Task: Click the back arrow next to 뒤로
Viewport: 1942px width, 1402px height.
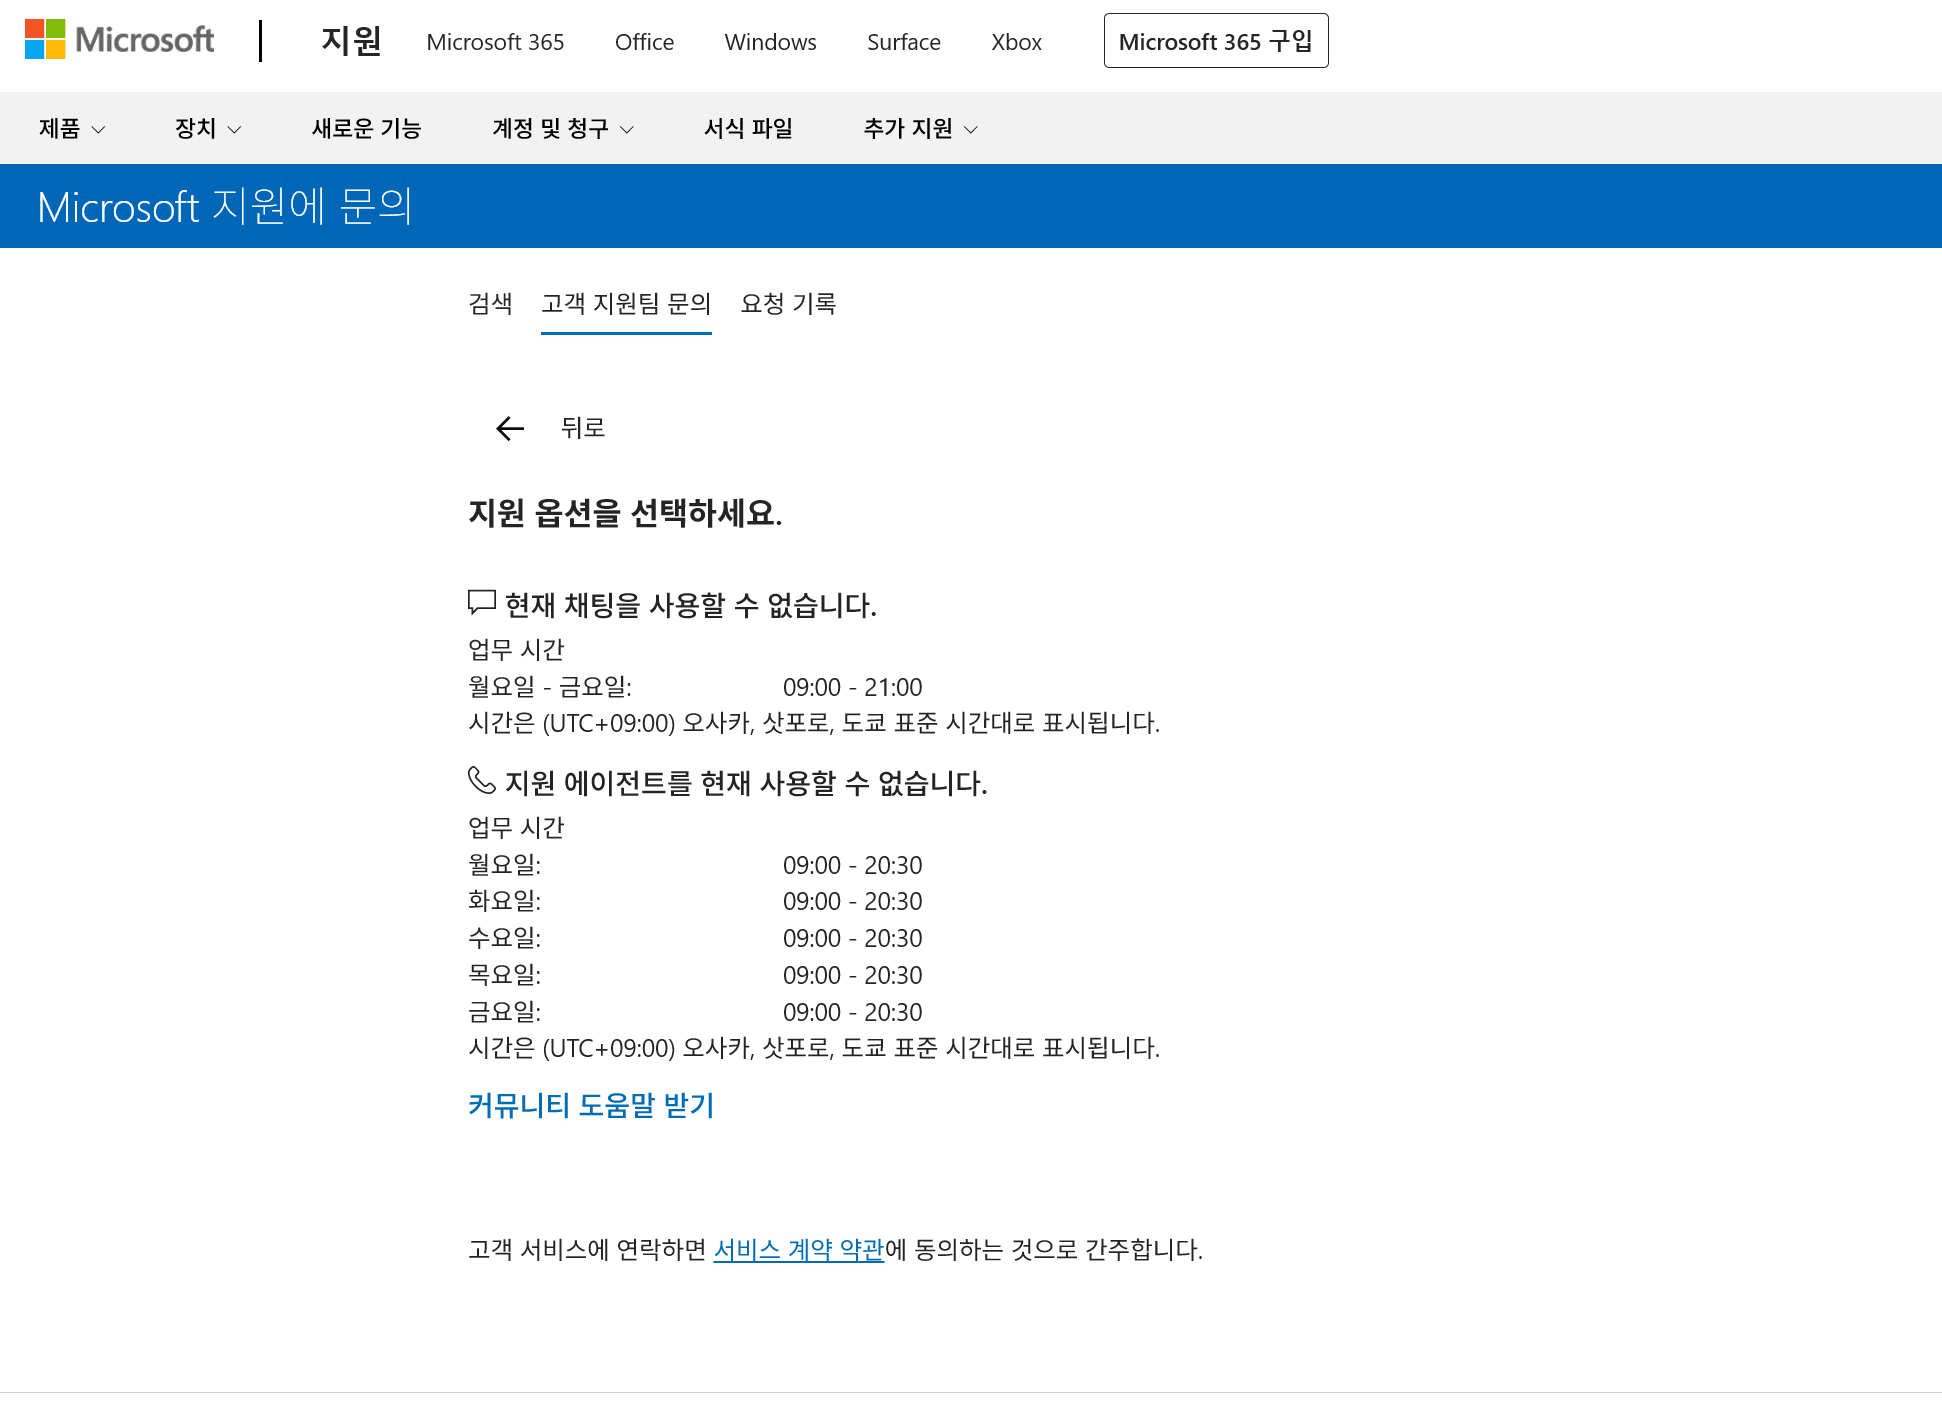Action: [x=510, y=428]
